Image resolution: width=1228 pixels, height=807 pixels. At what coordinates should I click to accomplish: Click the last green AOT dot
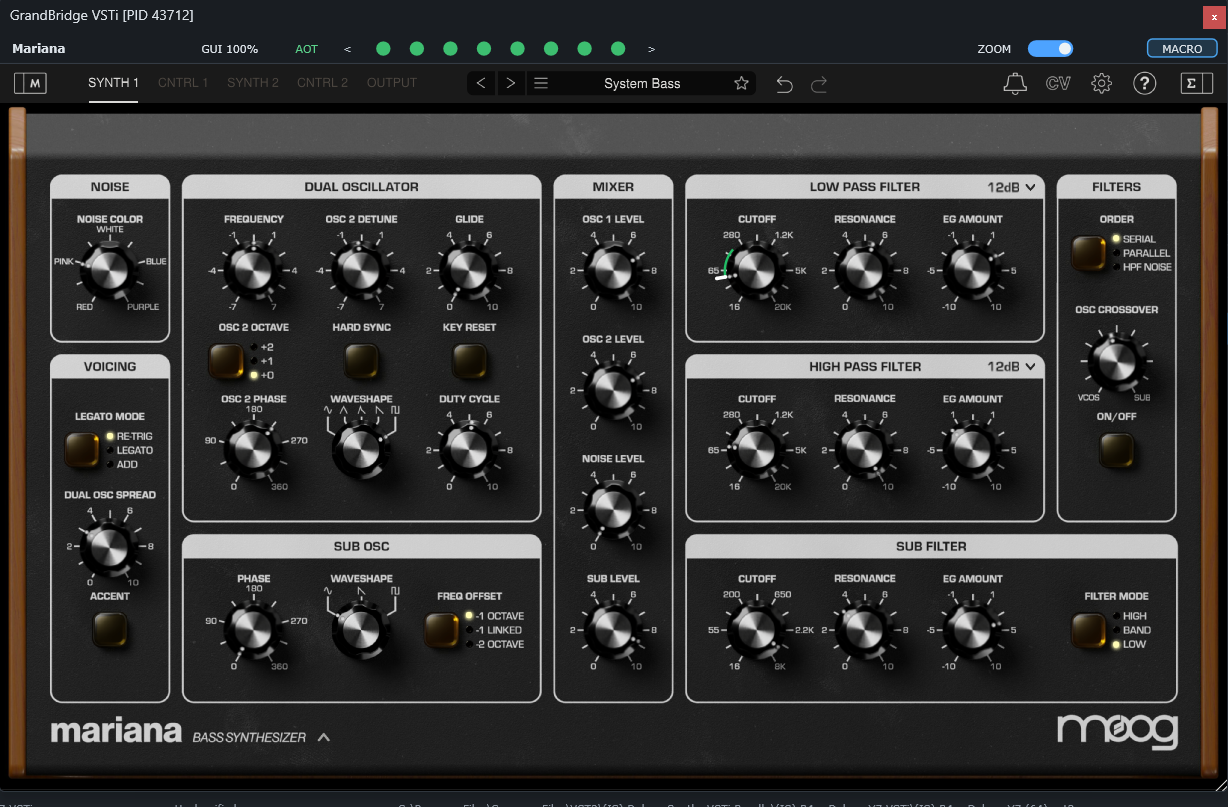click(x=618, y=49)
